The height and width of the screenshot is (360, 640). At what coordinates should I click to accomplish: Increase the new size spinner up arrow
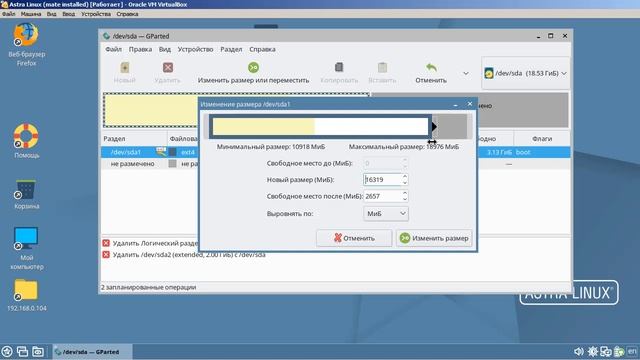404,176
